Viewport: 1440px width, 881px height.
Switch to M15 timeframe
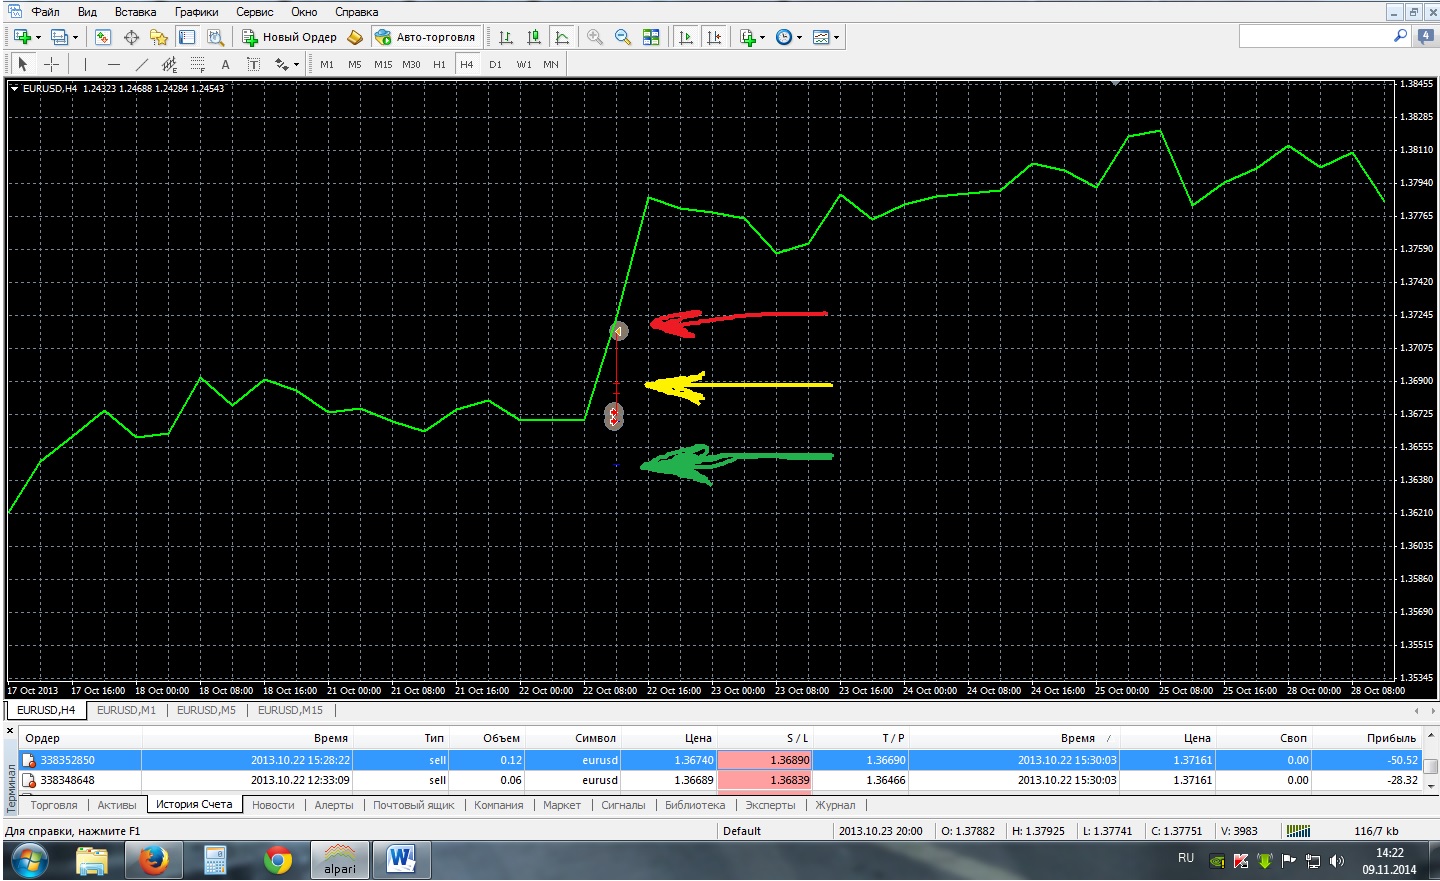point(383,64)
